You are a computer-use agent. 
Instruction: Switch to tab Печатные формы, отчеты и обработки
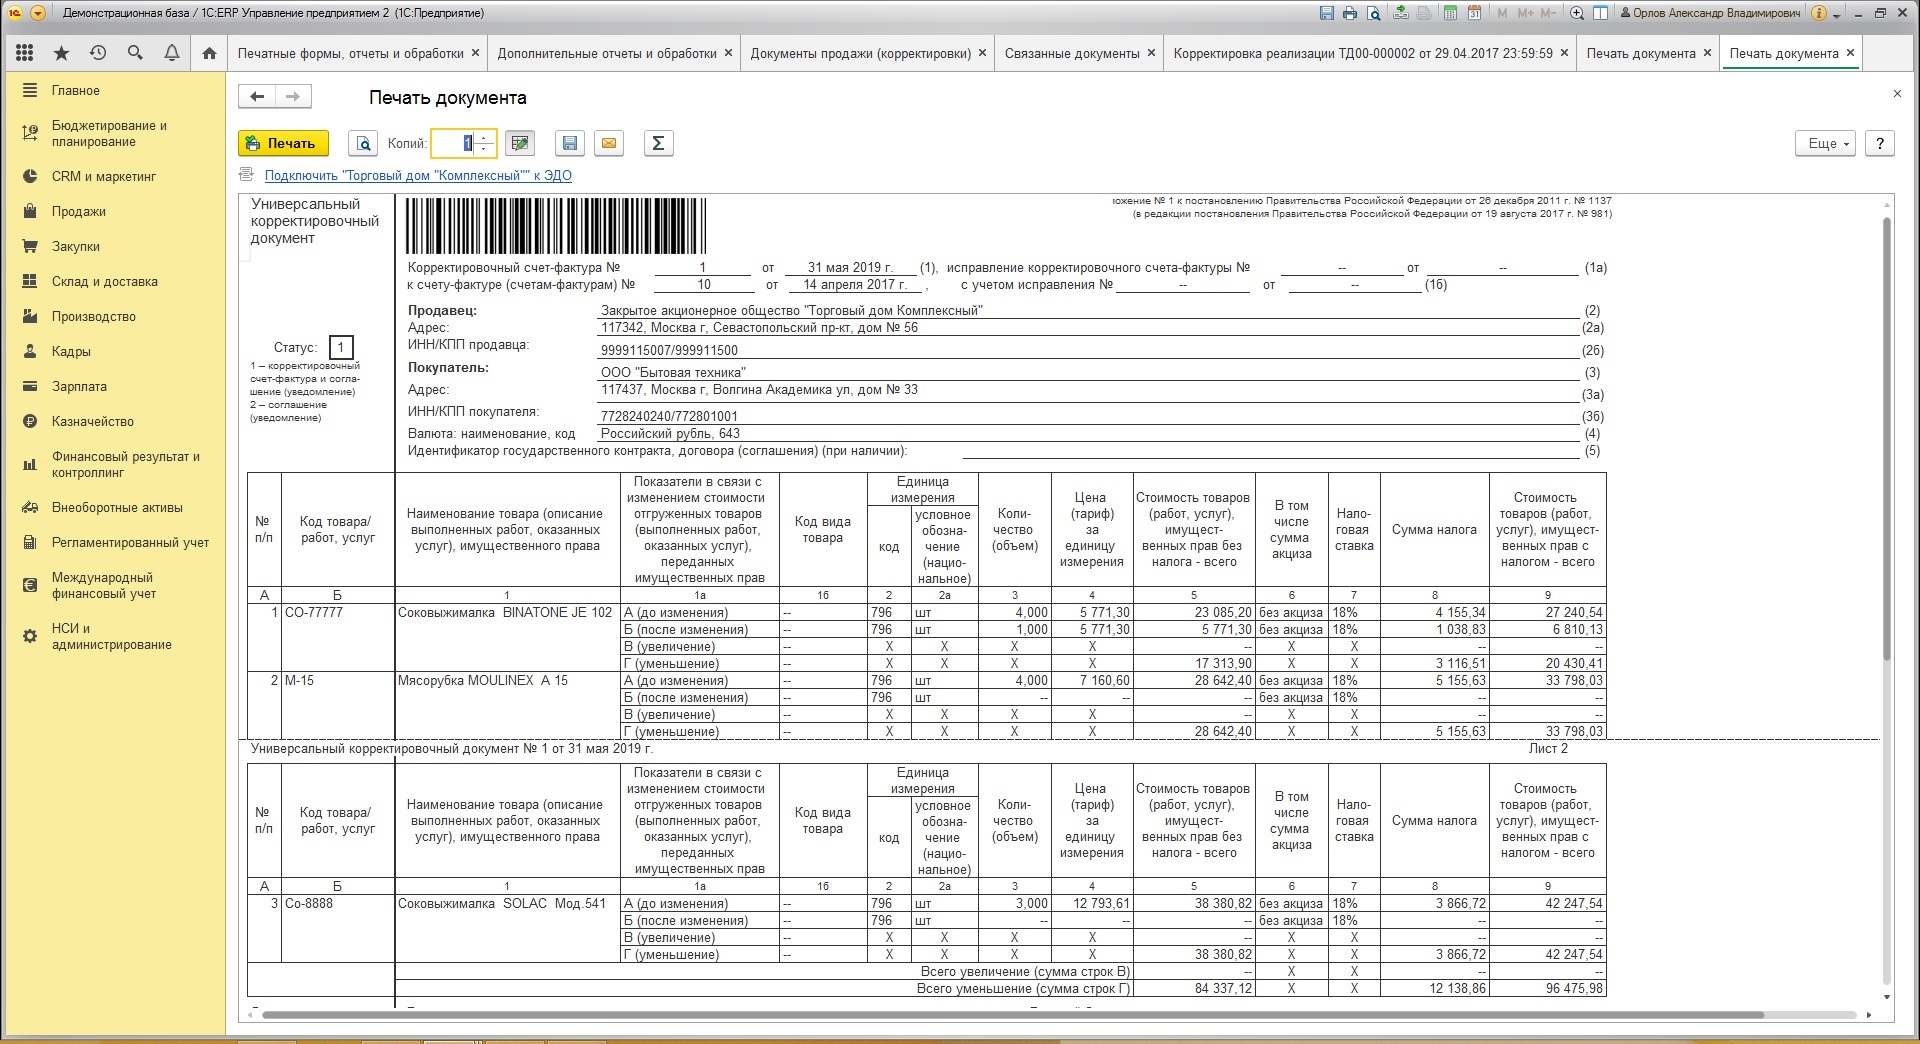(351, 53)
